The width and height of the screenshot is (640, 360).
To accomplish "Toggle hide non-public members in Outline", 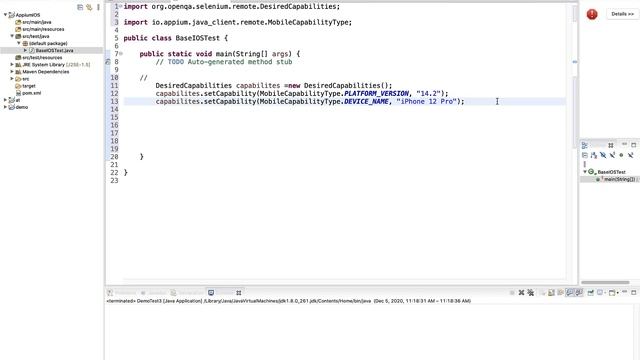I will coord(621,155).
